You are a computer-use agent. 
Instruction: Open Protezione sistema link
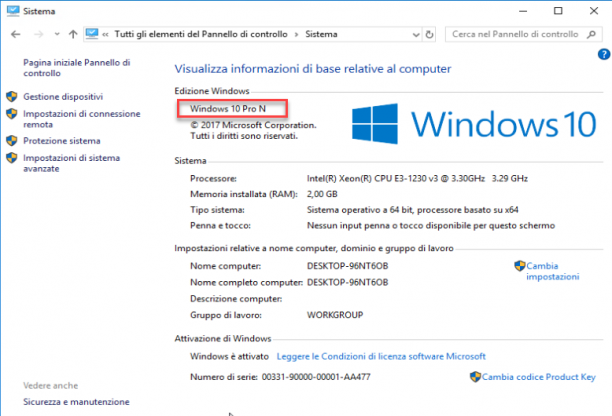pos(62,140)
